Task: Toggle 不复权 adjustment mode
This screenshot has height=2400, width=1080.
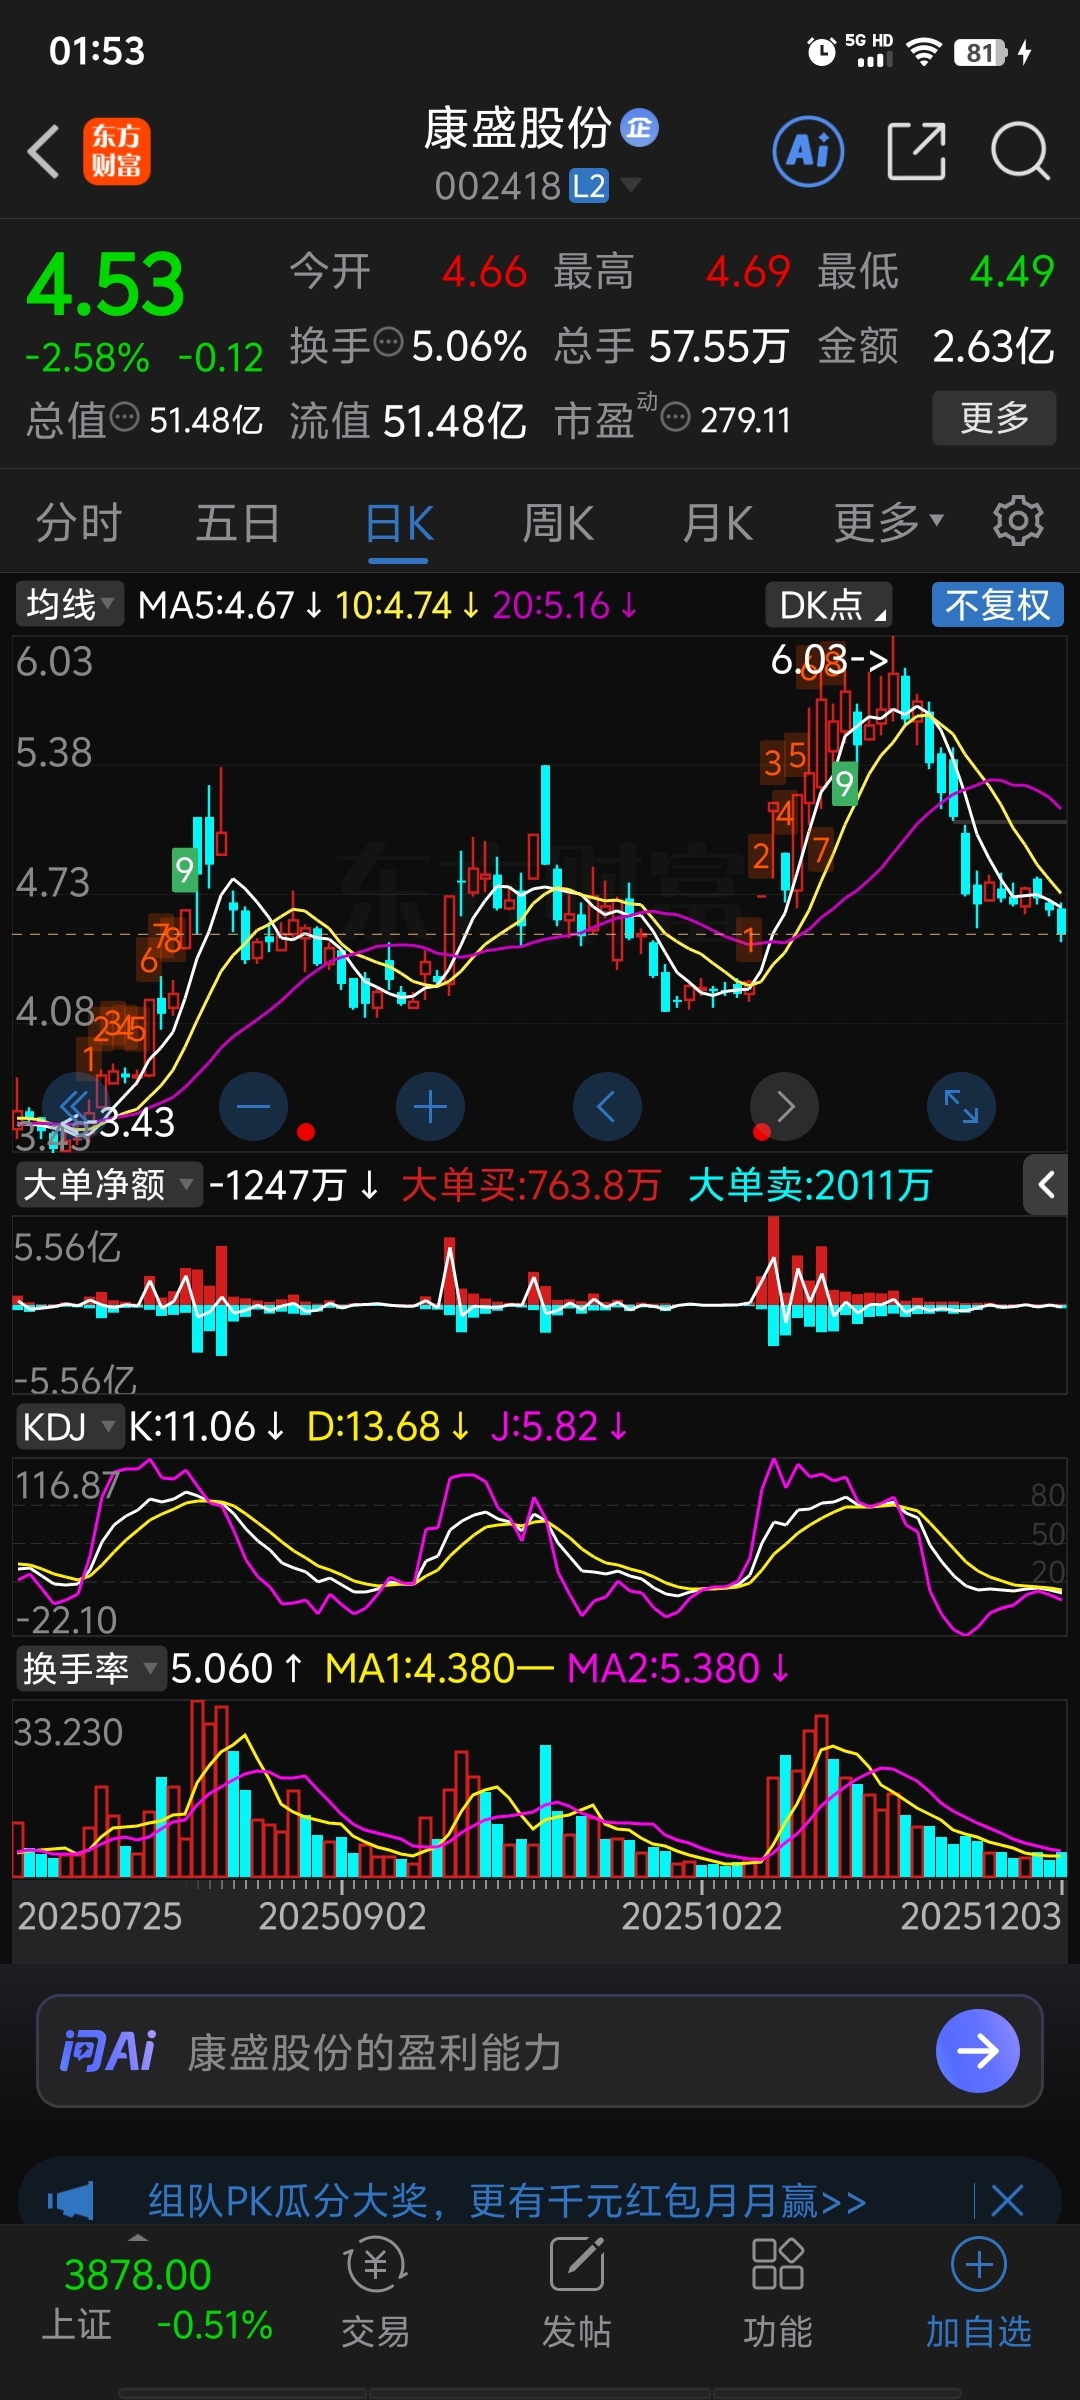Action: coord(997,605)
